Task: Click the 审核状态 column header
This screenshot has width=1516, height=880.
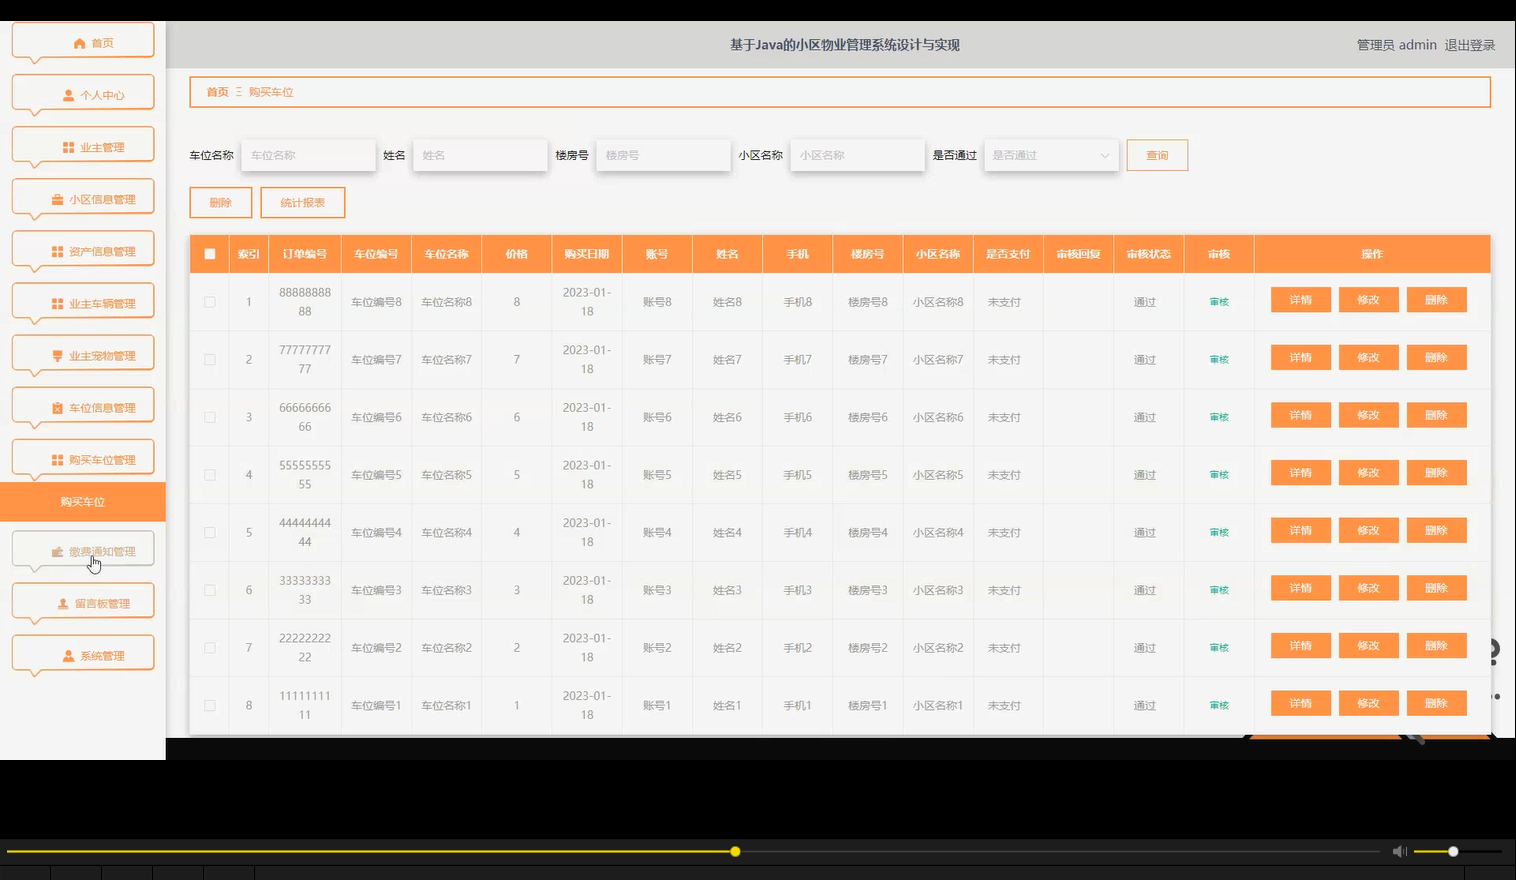Action: [1148, 254]
